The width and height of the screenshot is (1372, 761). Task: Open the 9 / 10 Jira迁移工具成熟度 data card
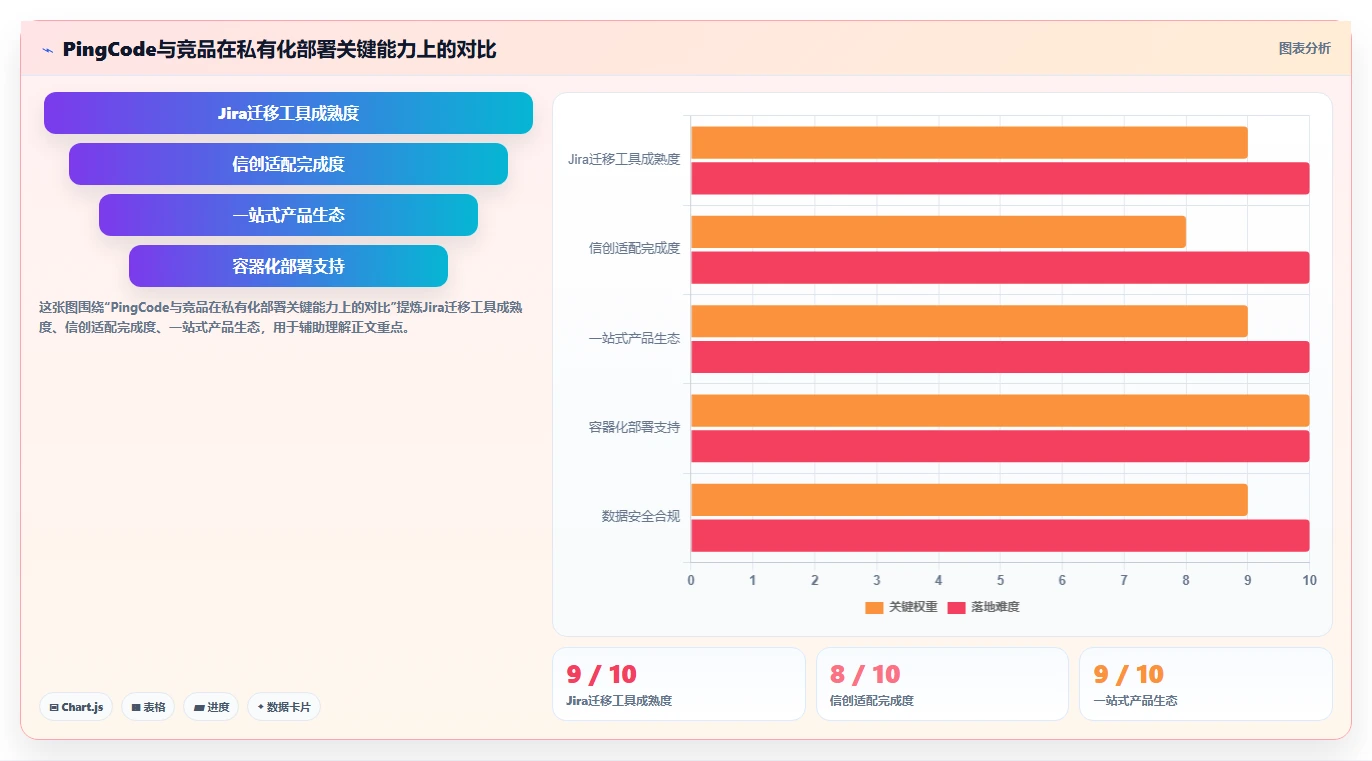tap(679, 684)
